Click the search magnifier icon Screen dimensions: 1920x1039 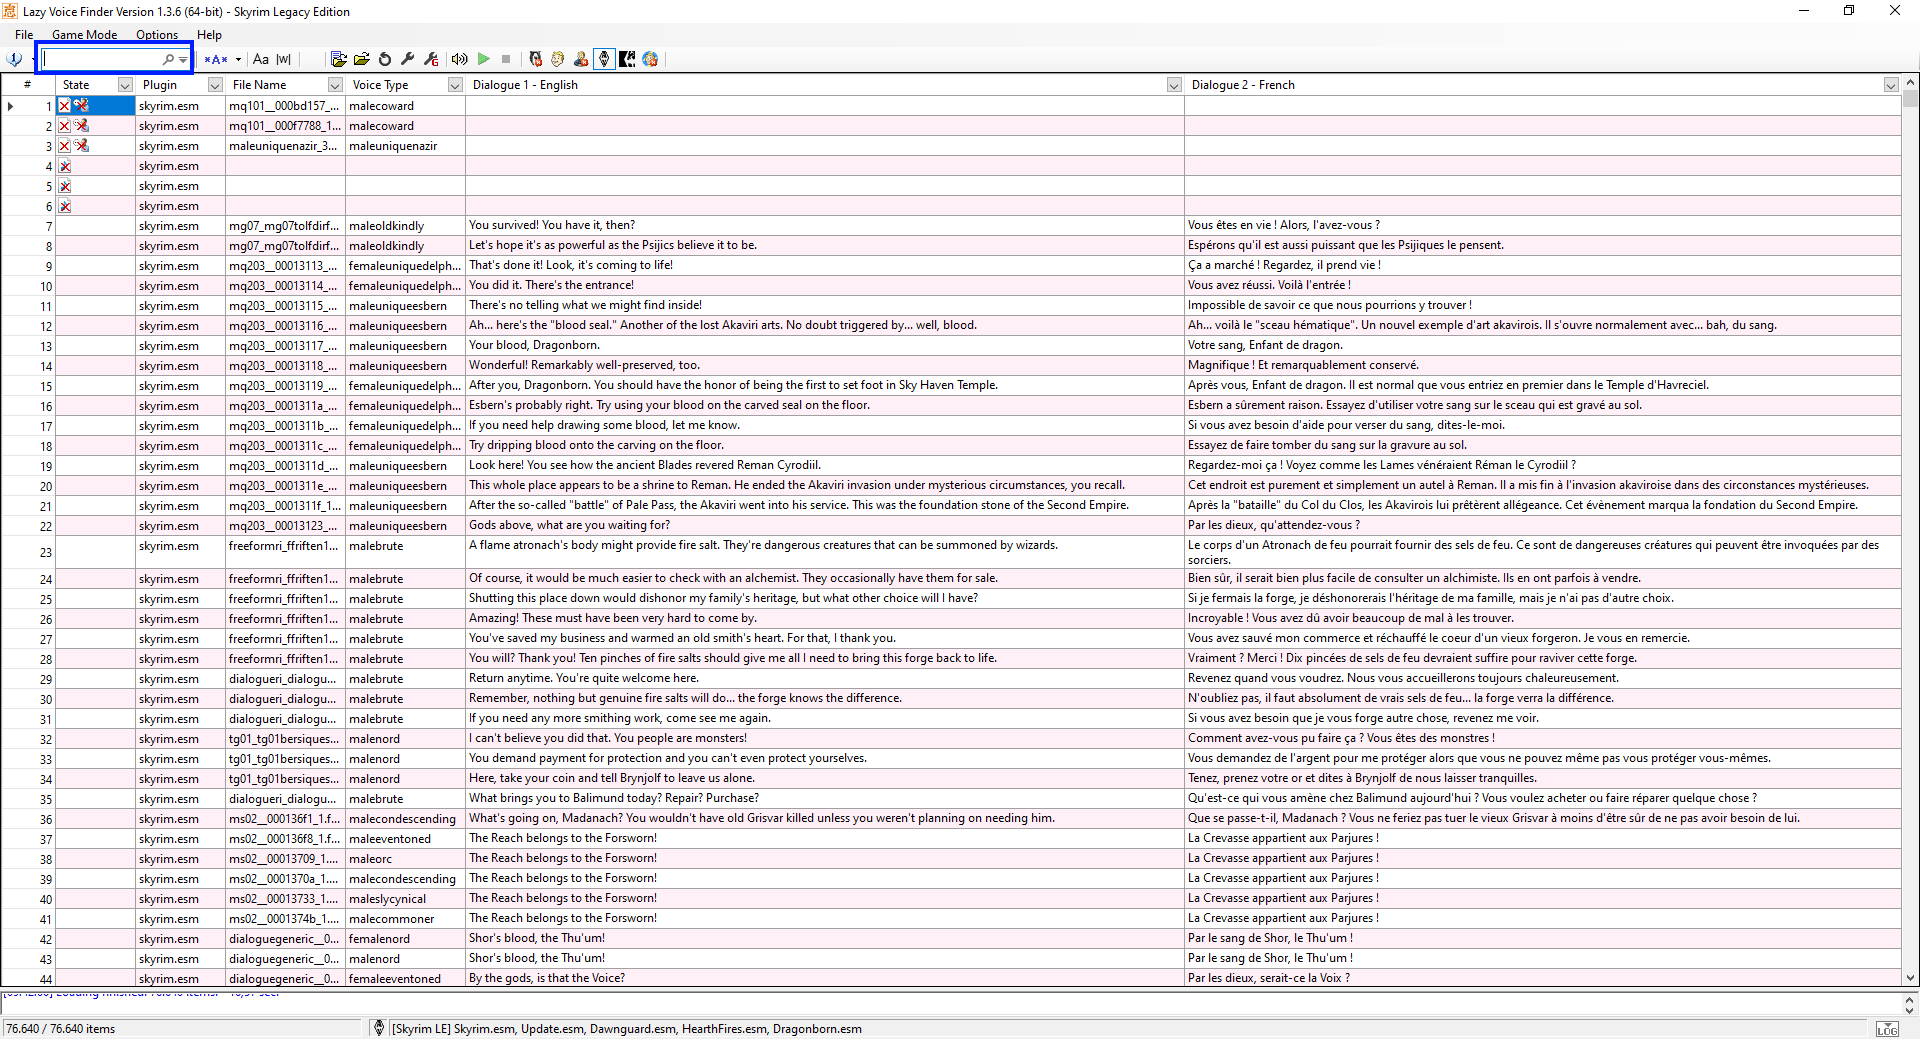(x=168, y=59)
